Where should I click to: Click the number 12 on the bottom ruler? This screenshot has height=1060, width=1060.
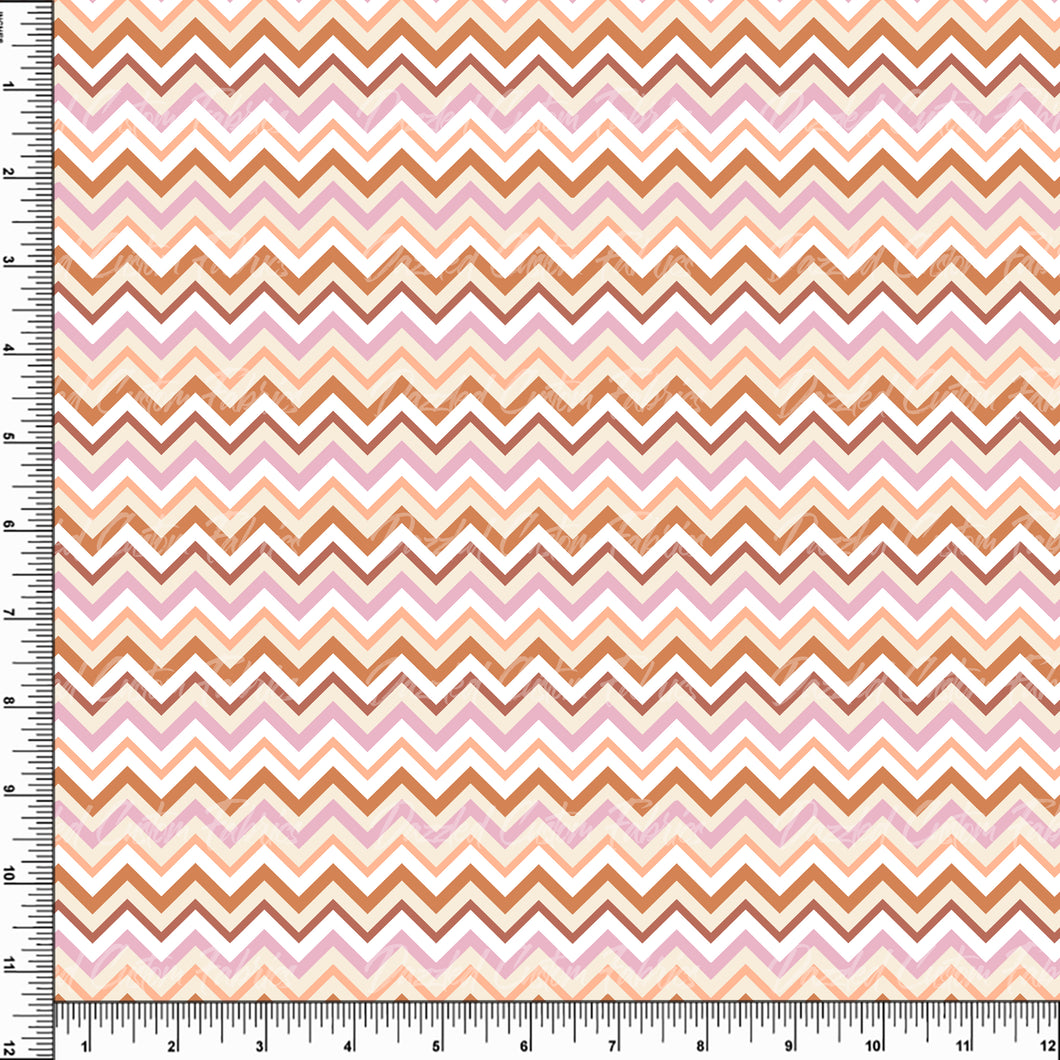click(1047, 1046)
